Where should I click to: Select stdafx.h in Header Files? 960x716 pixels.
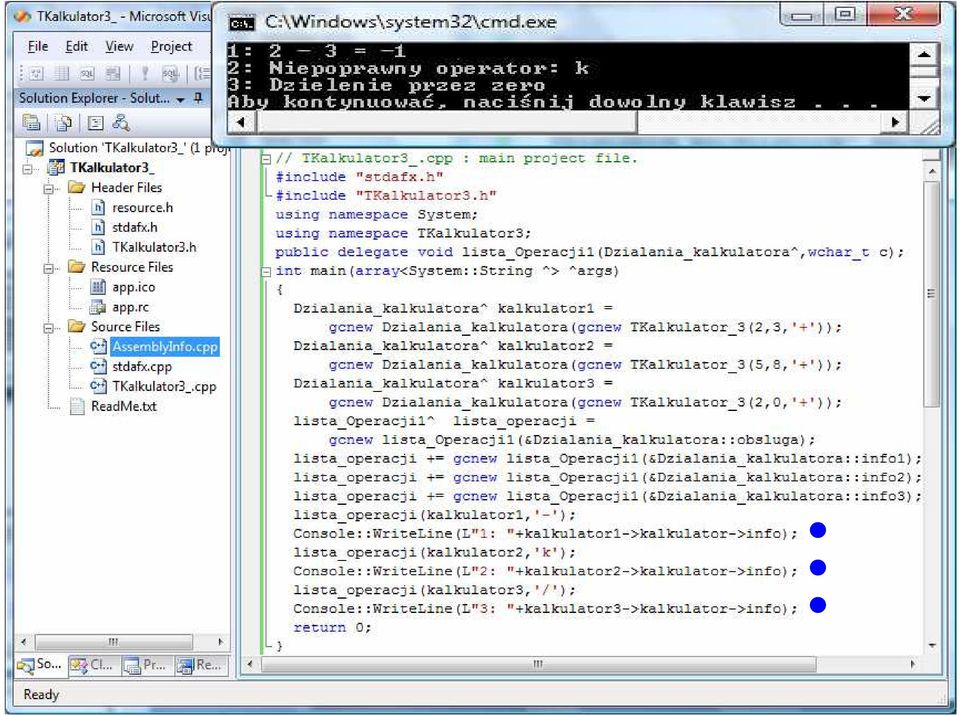(x=135, y=227)
